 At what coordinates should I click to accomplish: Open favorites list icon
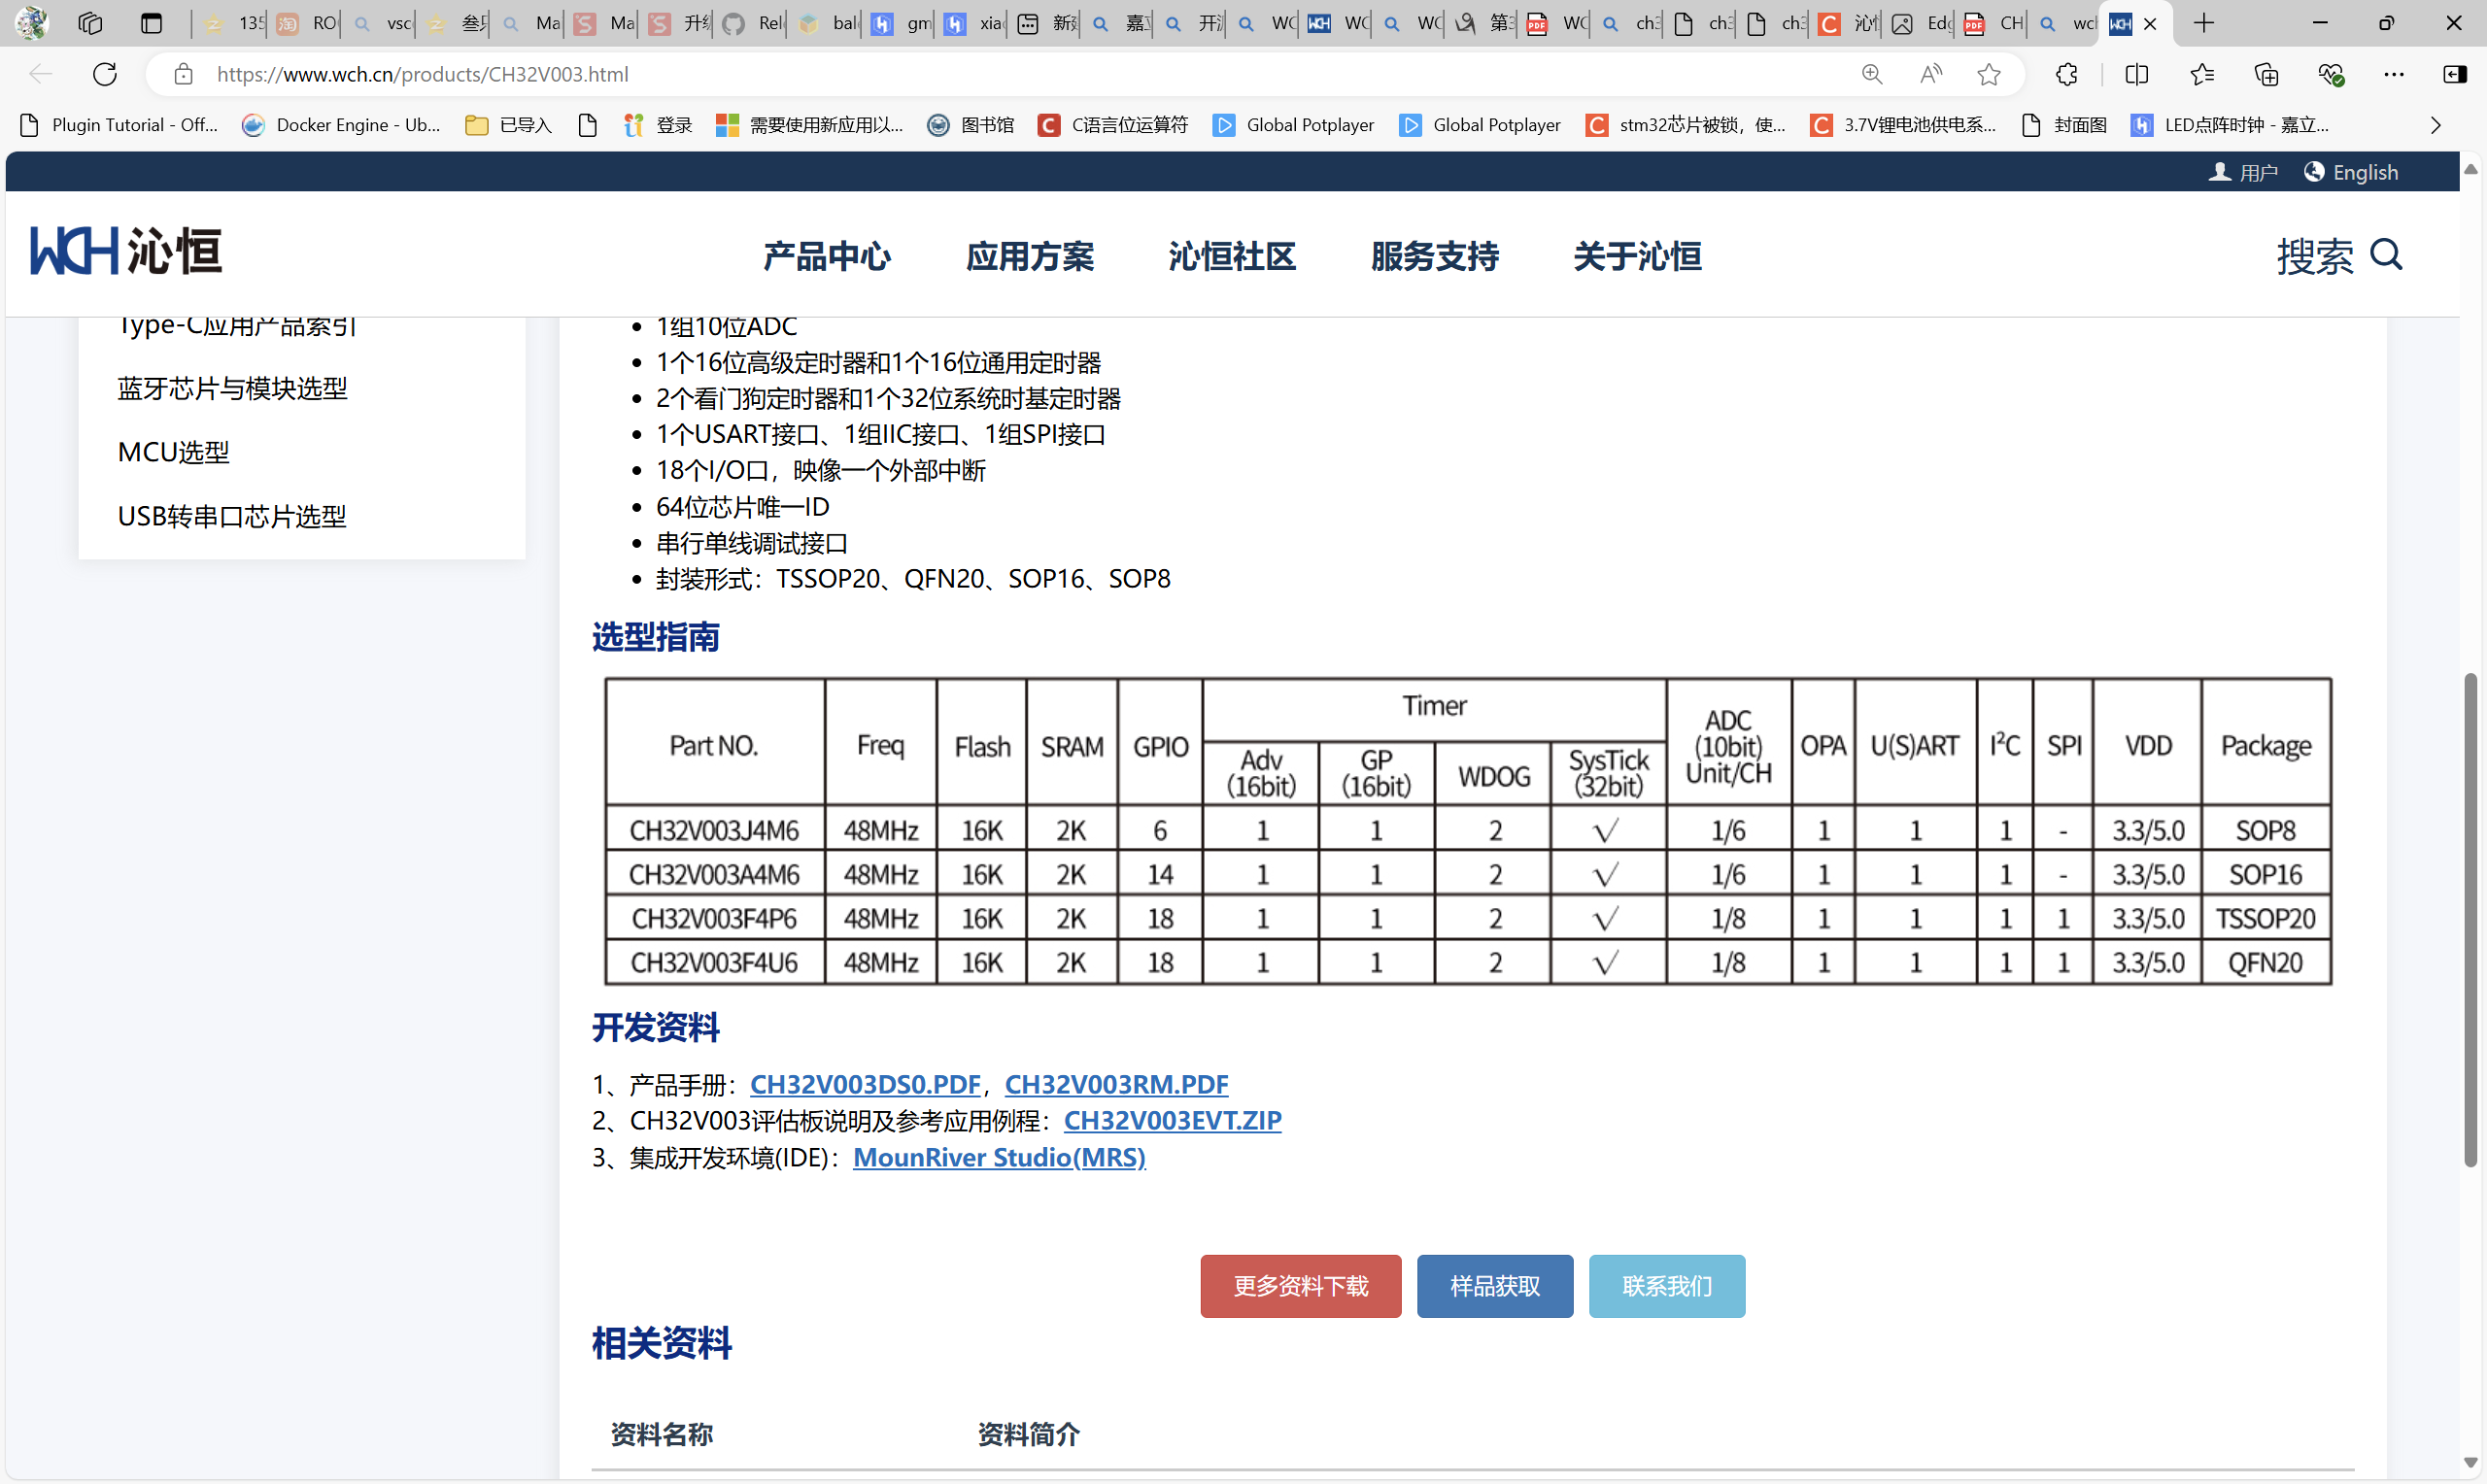tap(2202, 74)
